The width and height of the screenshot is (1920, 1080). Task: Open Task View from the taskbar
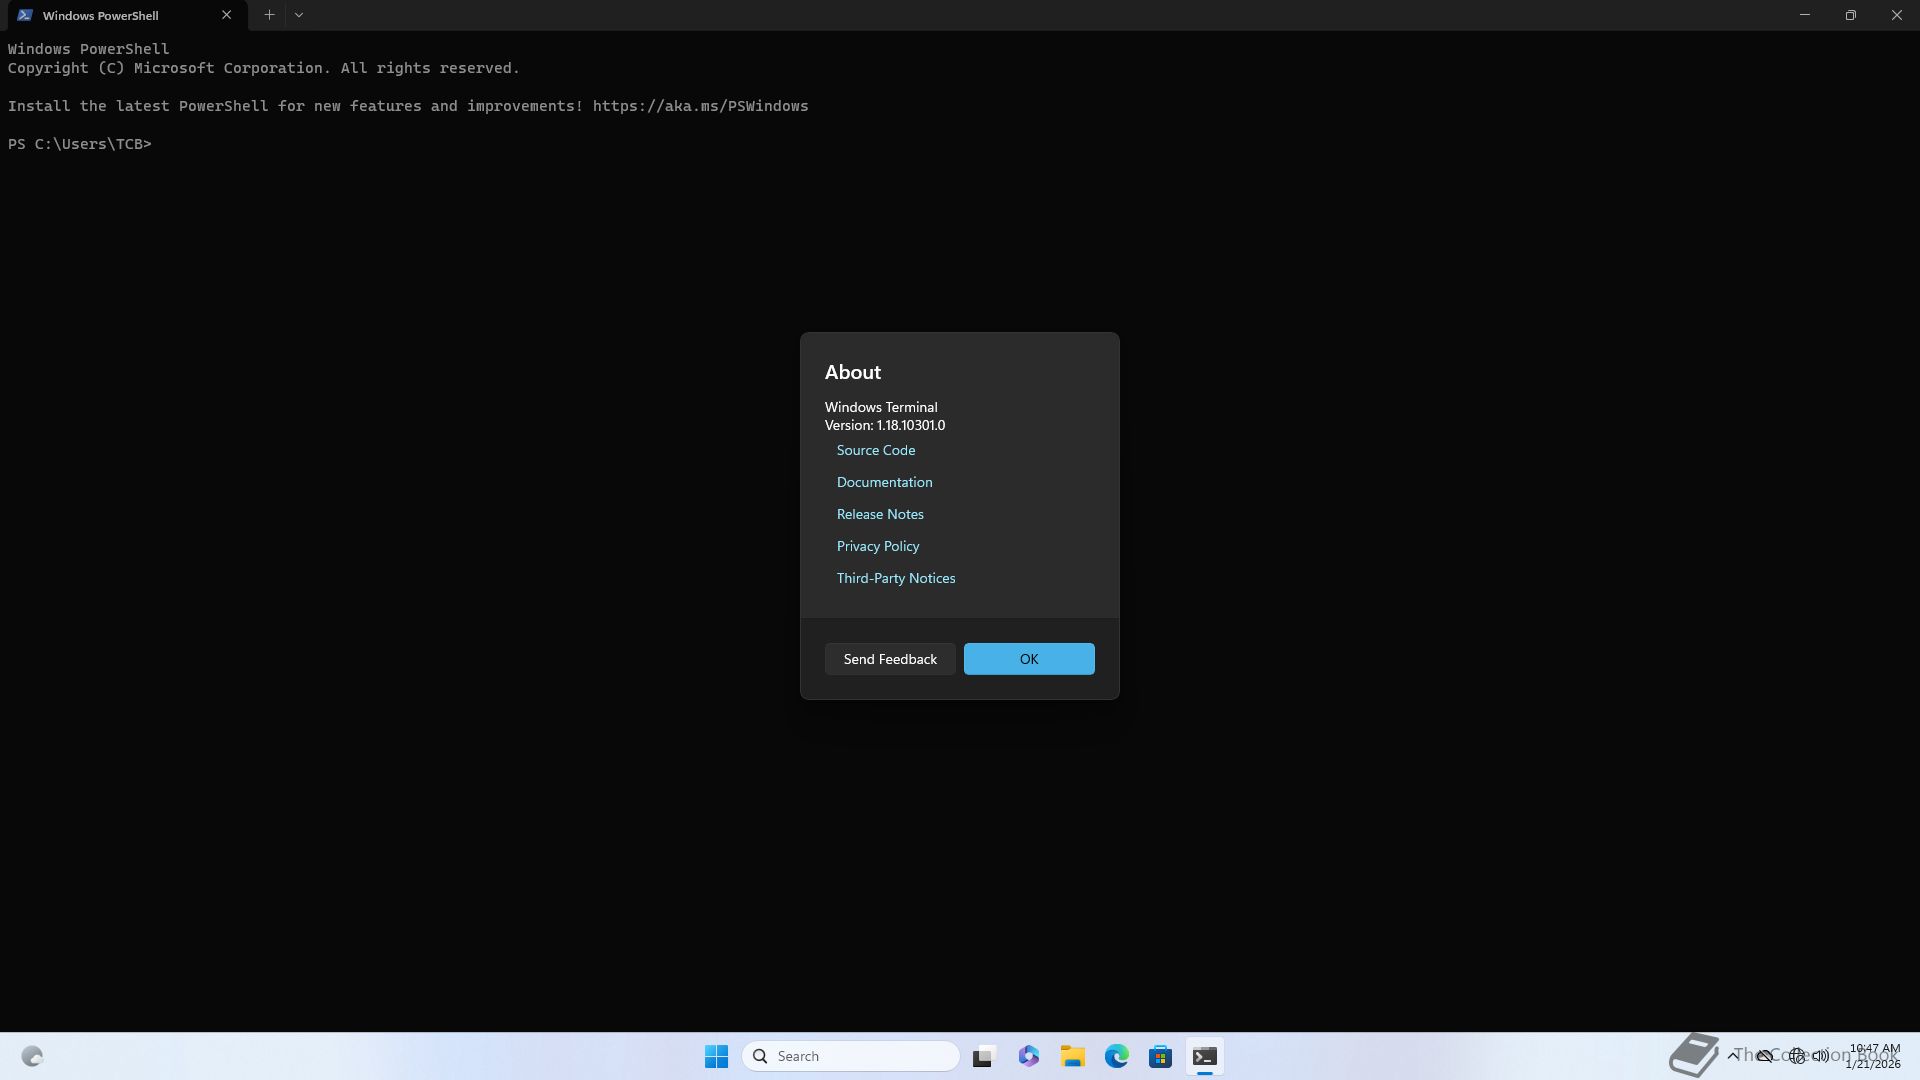(x=984, y=1056)
